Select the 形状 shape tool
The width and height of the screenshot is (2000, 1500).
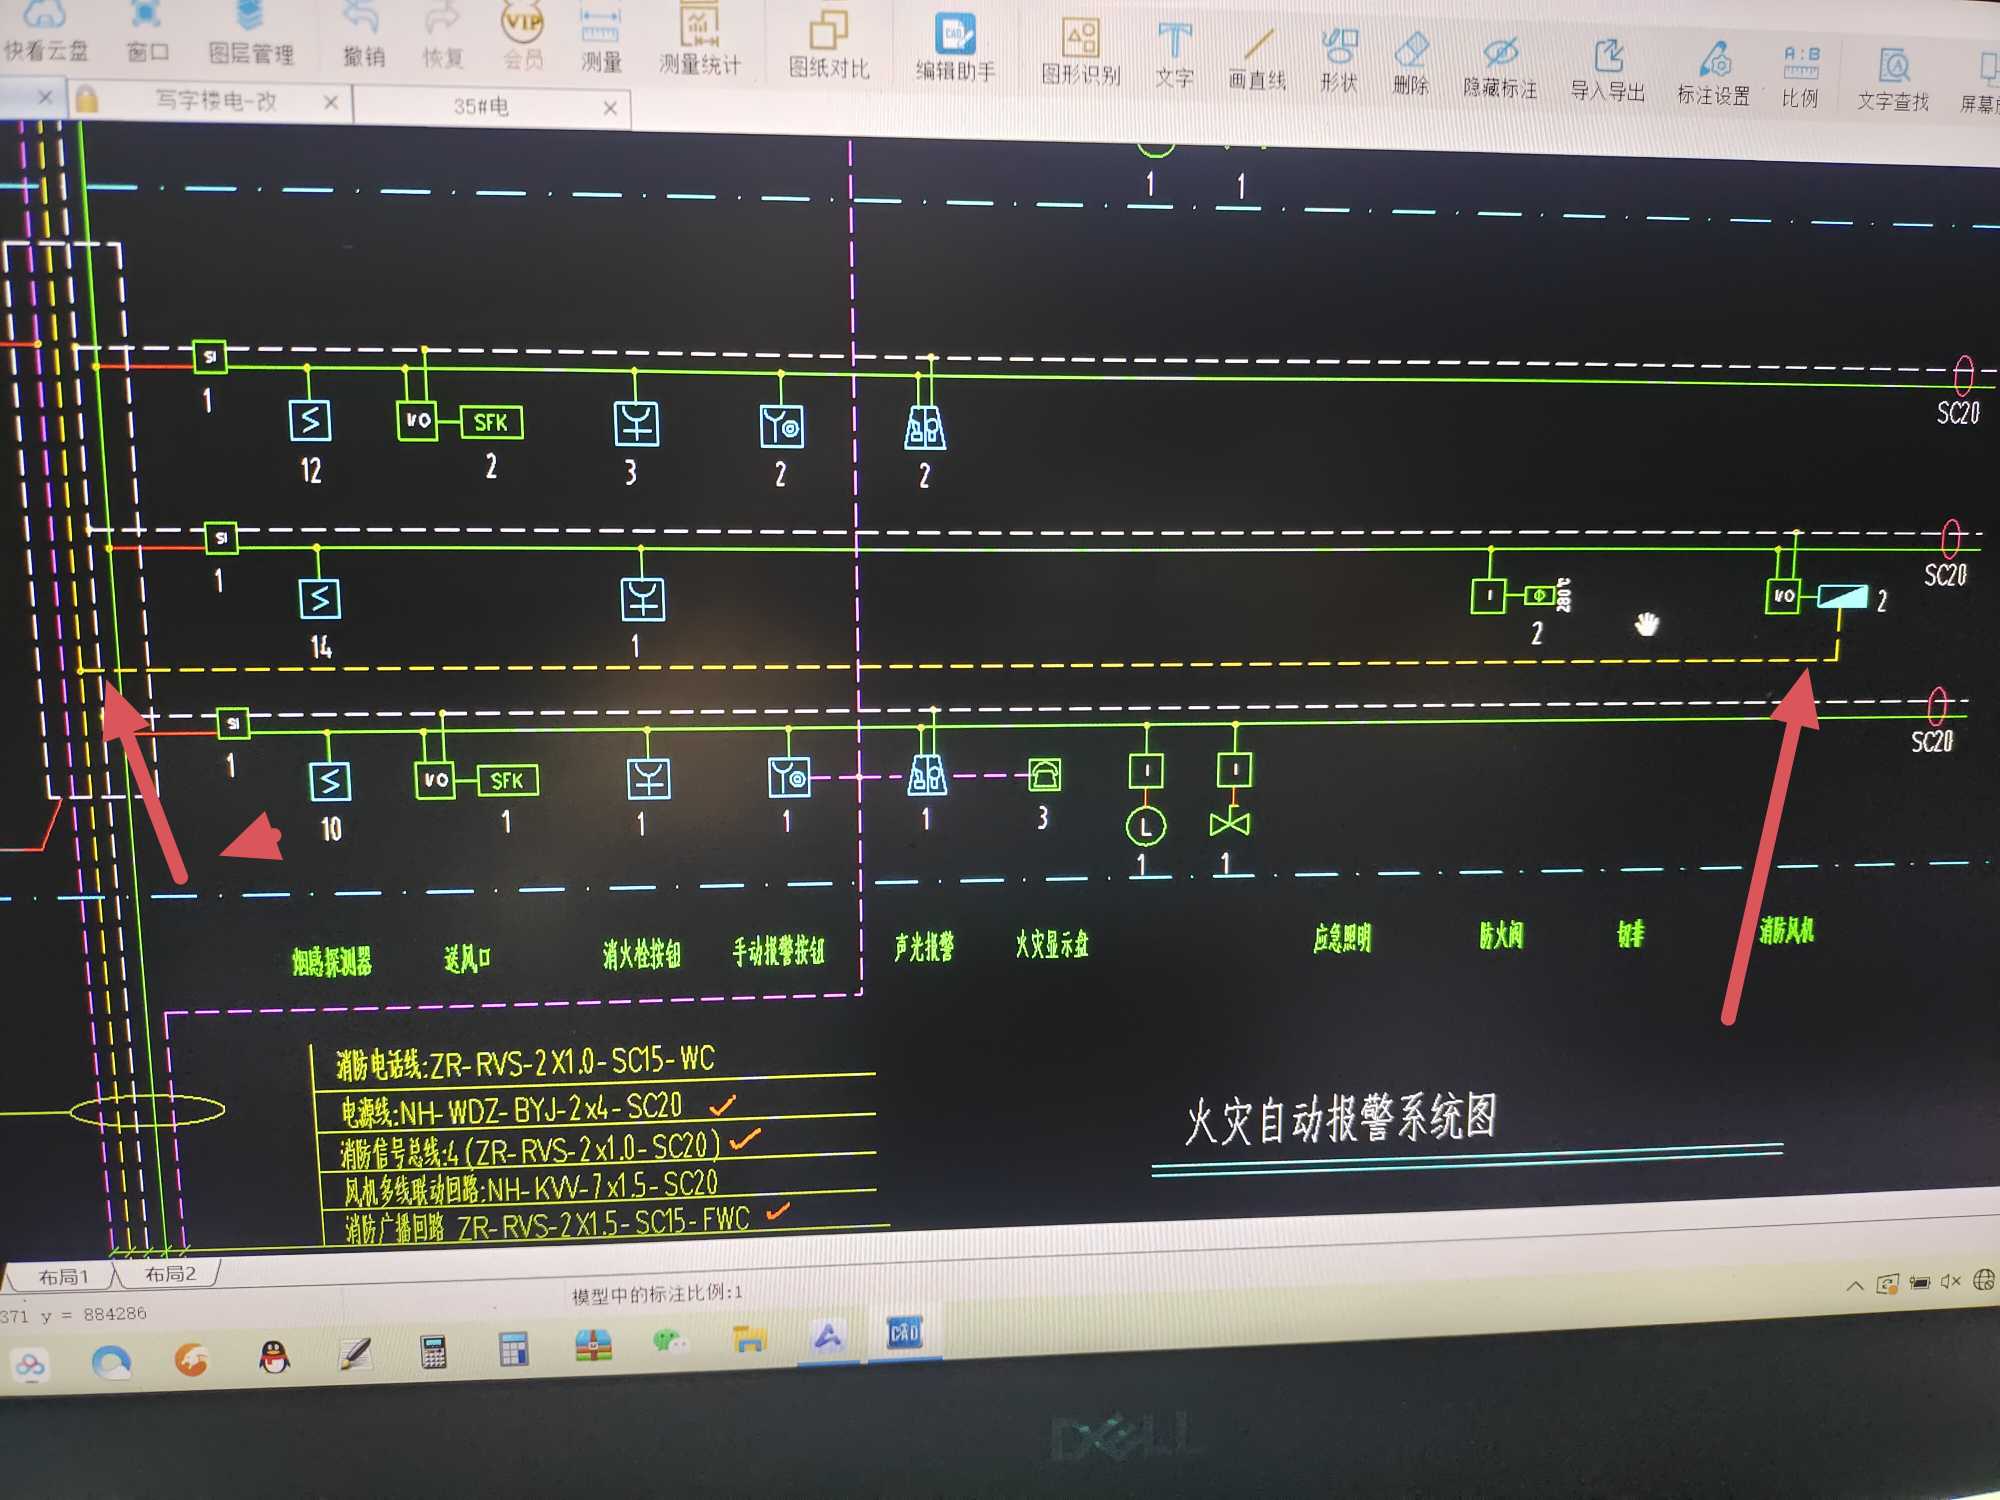click(1339, 60)
